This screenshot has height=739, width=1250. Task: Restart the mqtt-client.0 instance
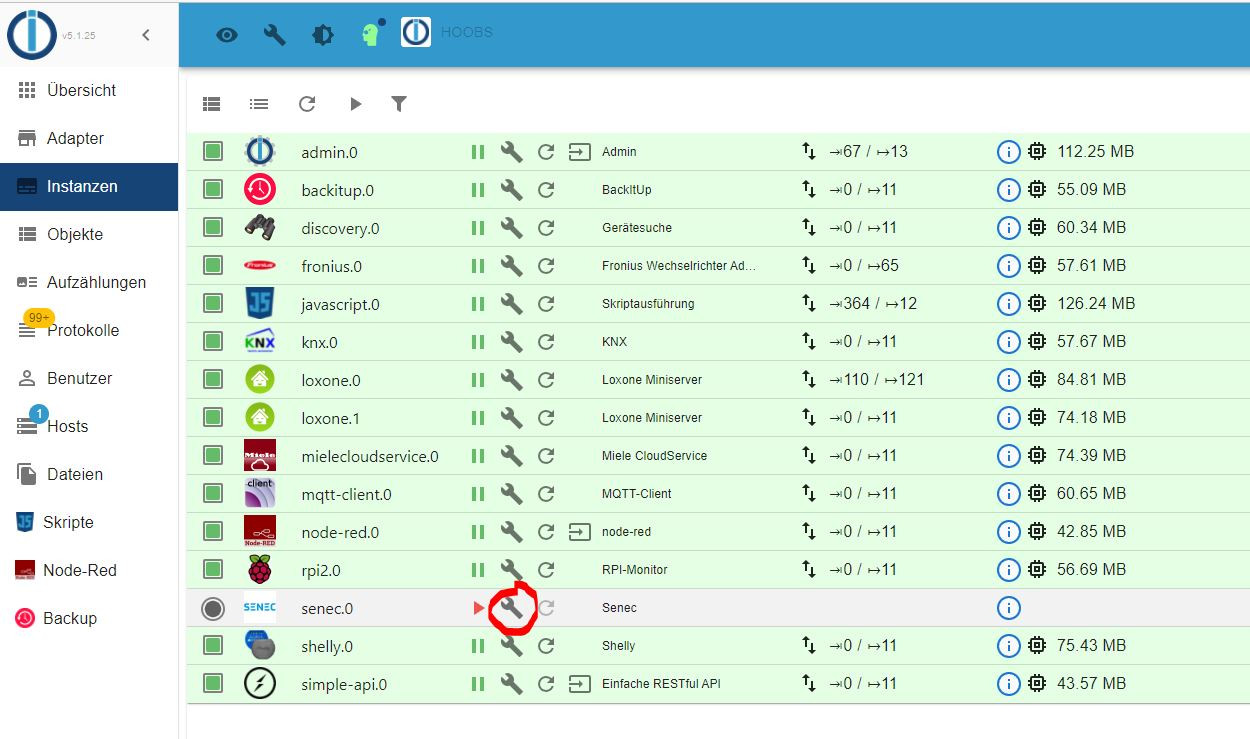tap(546, 494)
